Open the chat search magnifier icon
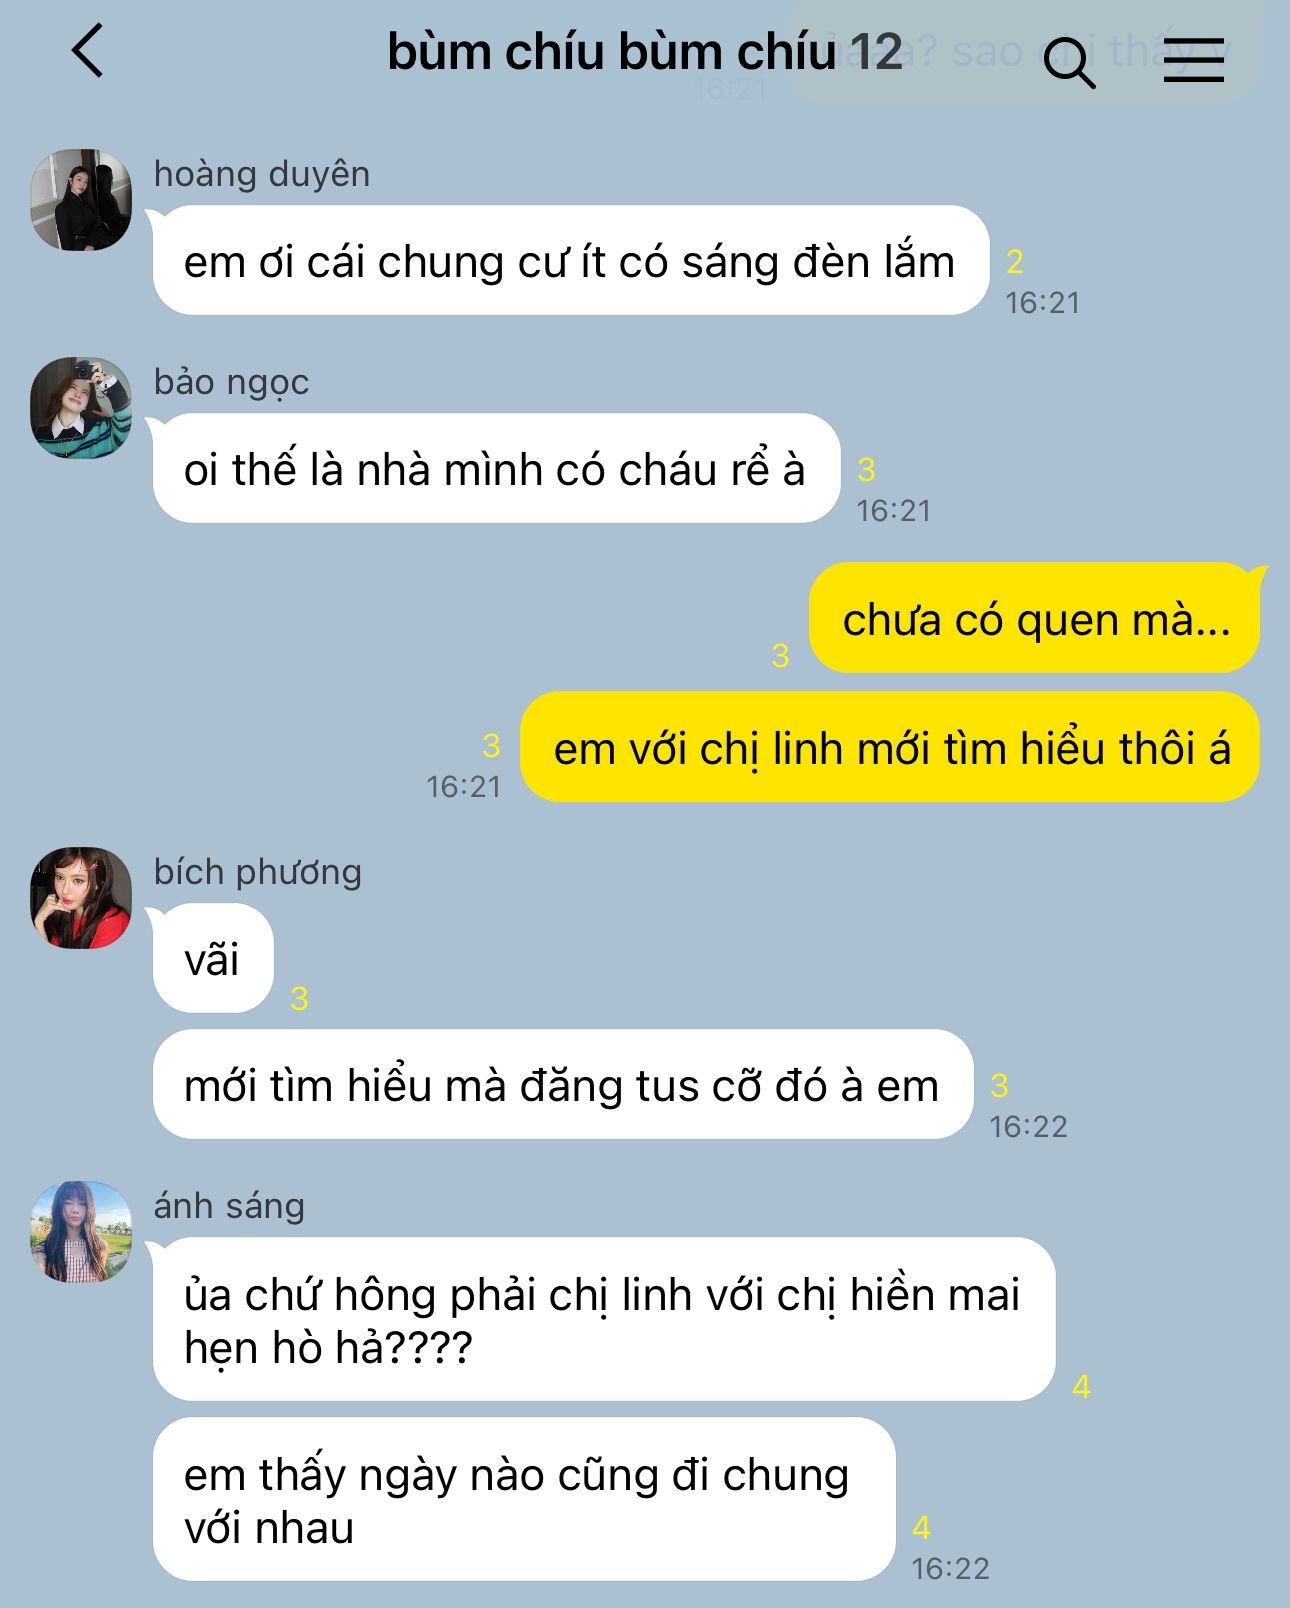Viewport: 1290px width, 1608px height. click(x=1069, y=62)
